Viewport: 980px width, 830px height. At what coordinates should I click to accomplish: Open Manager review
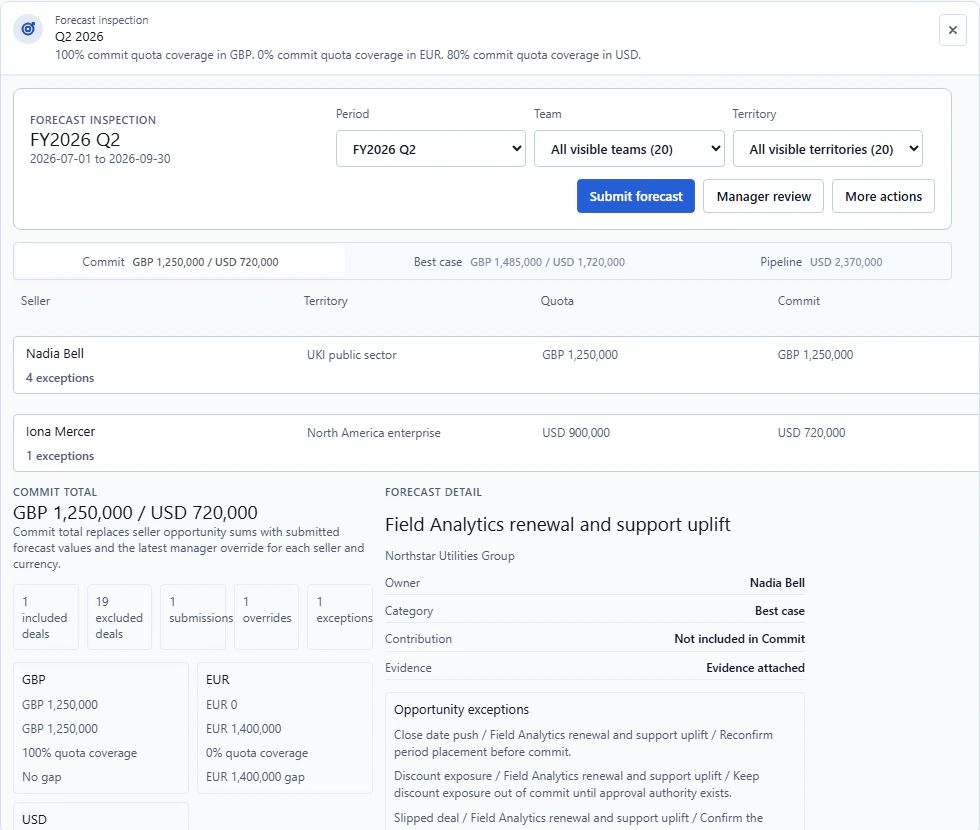[x=763, y=196]
